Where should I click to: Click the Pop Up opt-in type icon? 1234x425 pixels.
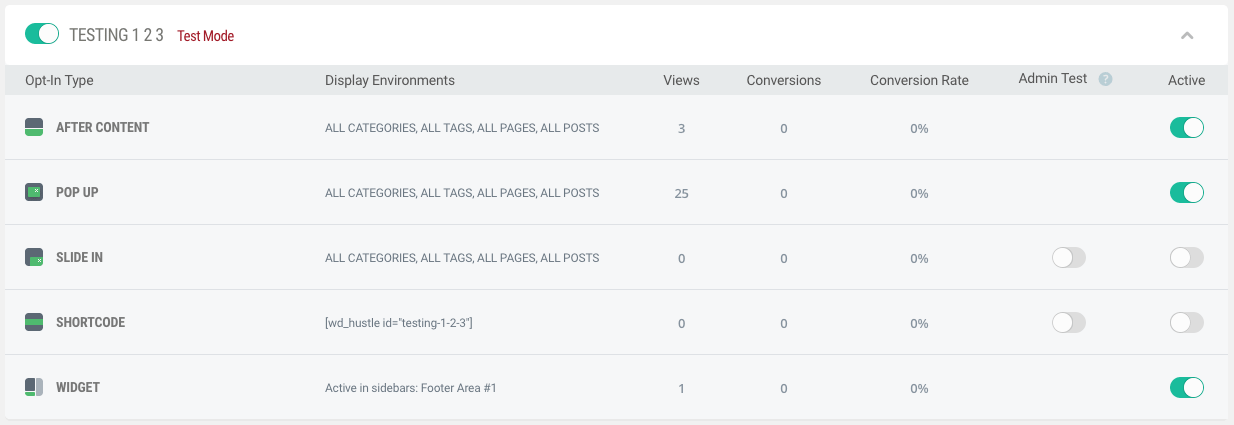coord(34,192)
